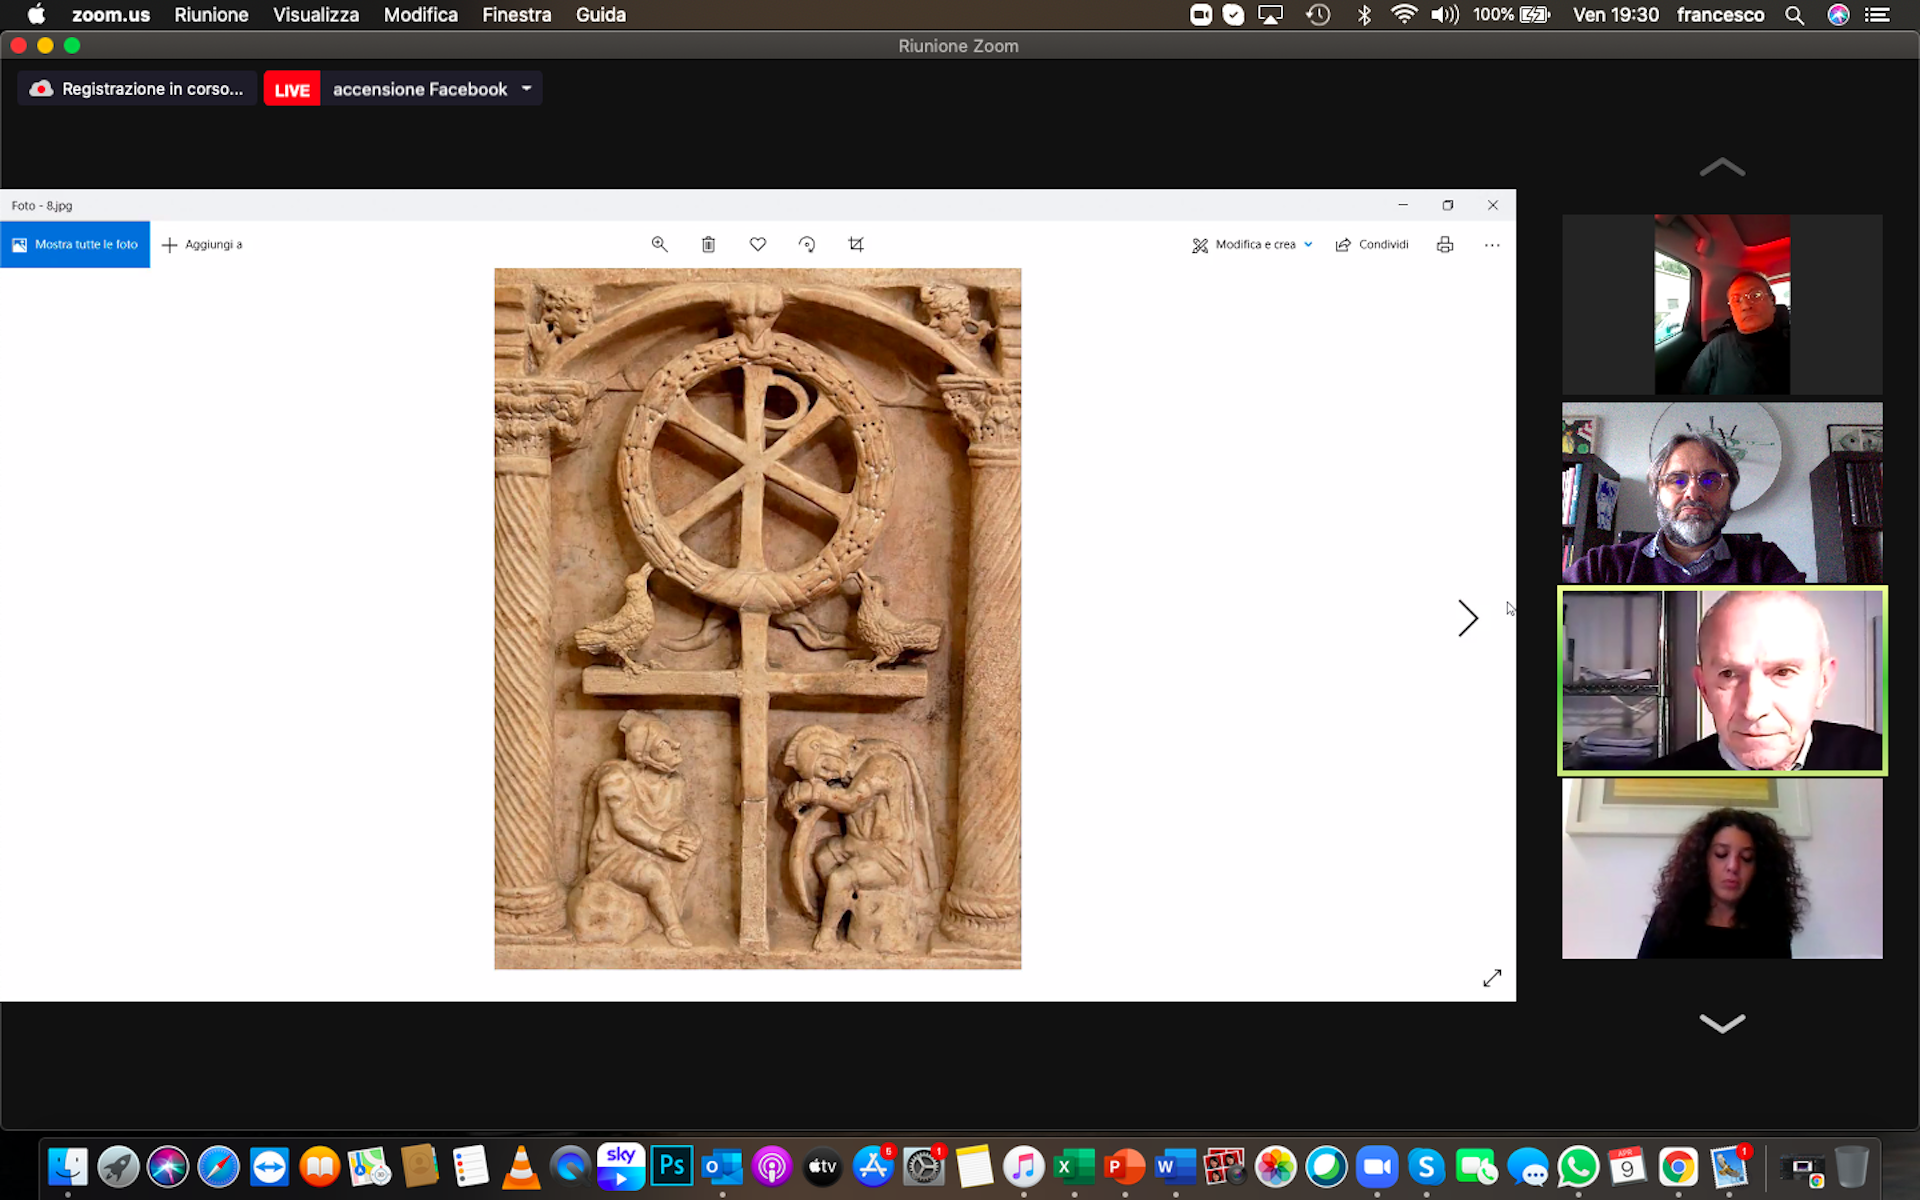Select the curly-haired woman video tile
The image size is (1920, 1200).
coord(1722,868)
